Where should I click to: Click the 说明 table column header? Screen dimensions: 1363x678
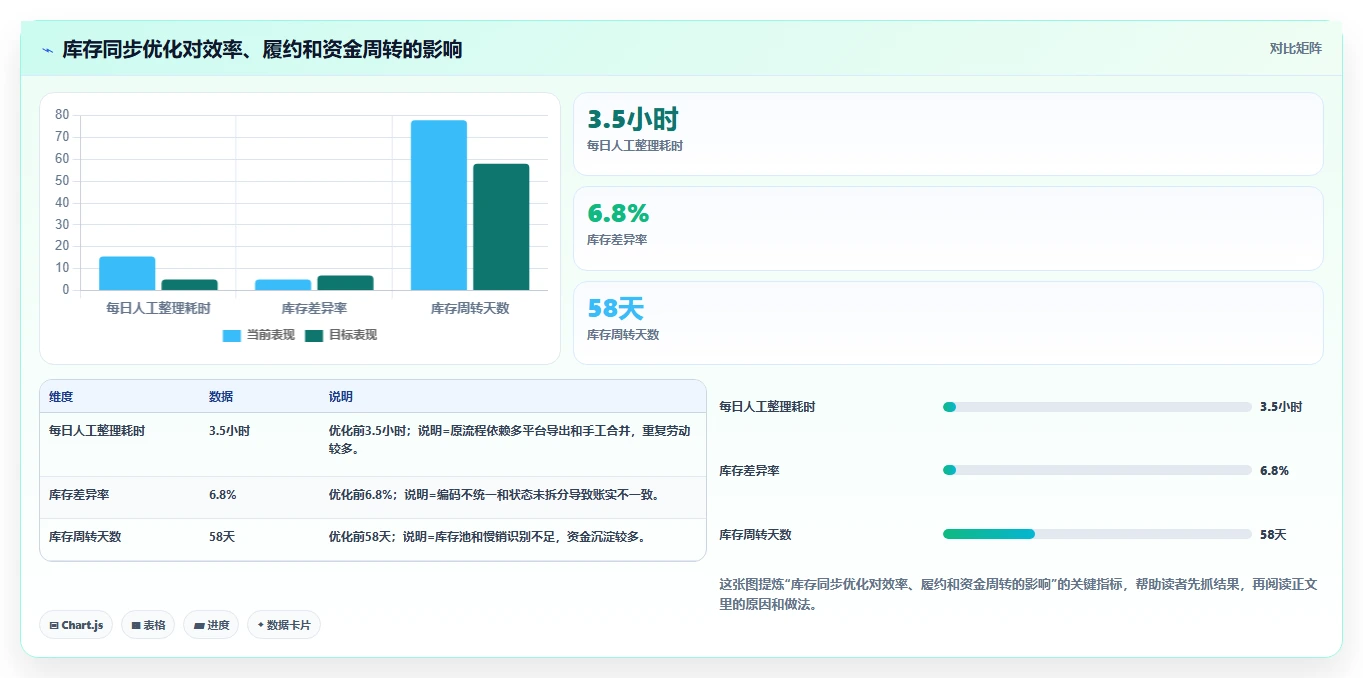(341, 397)
